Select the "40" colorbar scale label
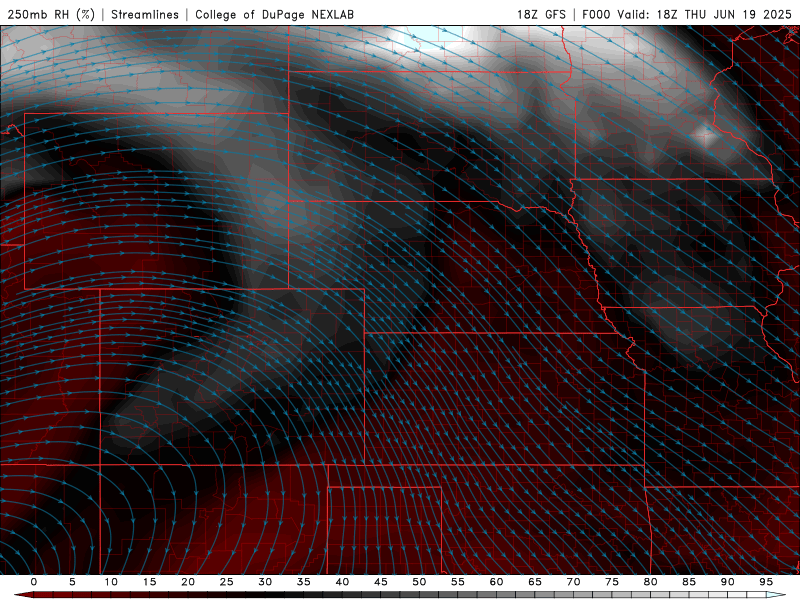 pos(342,582)
